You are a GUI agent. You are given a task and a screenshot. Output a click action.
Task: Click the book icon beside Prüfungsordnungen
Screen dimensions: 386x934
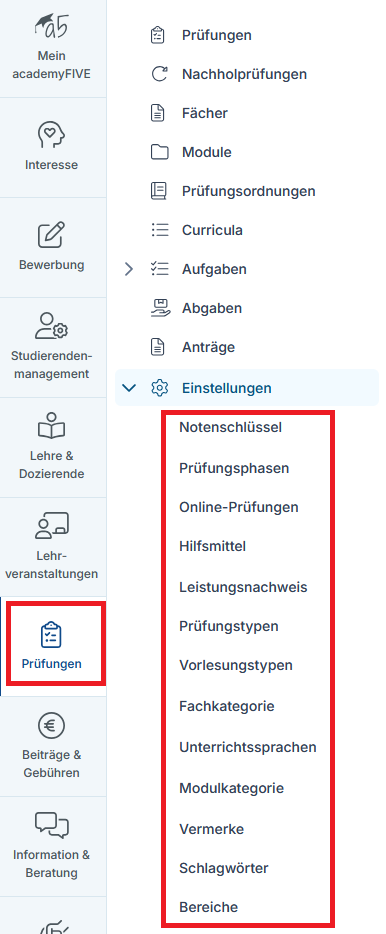pyautogui.click(x=158, y=191)
